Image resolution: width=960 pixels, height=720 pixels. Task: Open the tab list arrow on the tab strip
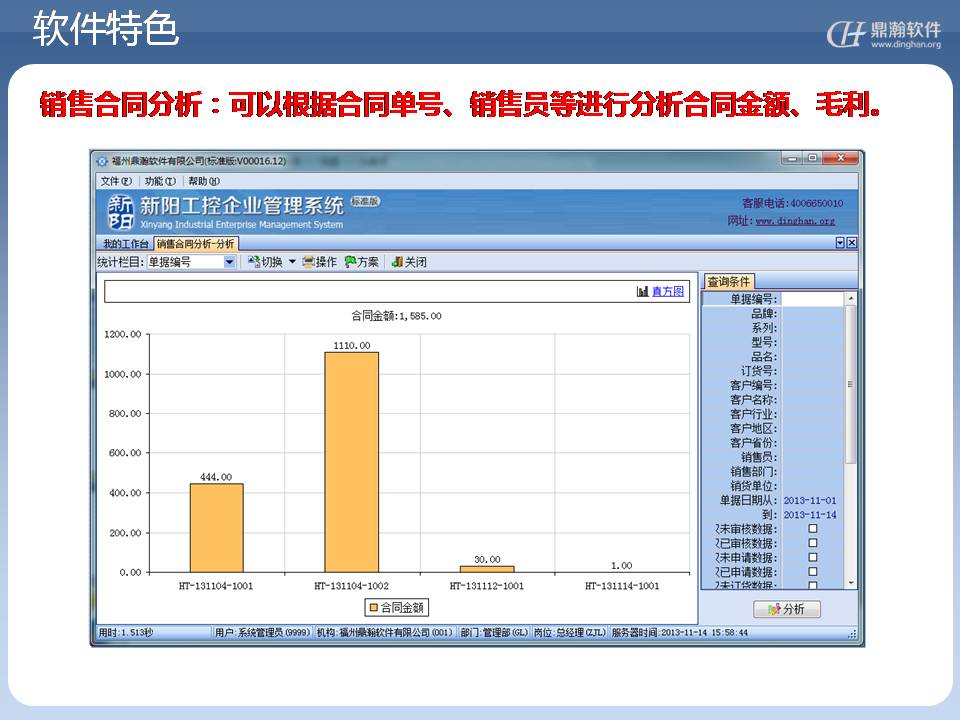point(840,243)
